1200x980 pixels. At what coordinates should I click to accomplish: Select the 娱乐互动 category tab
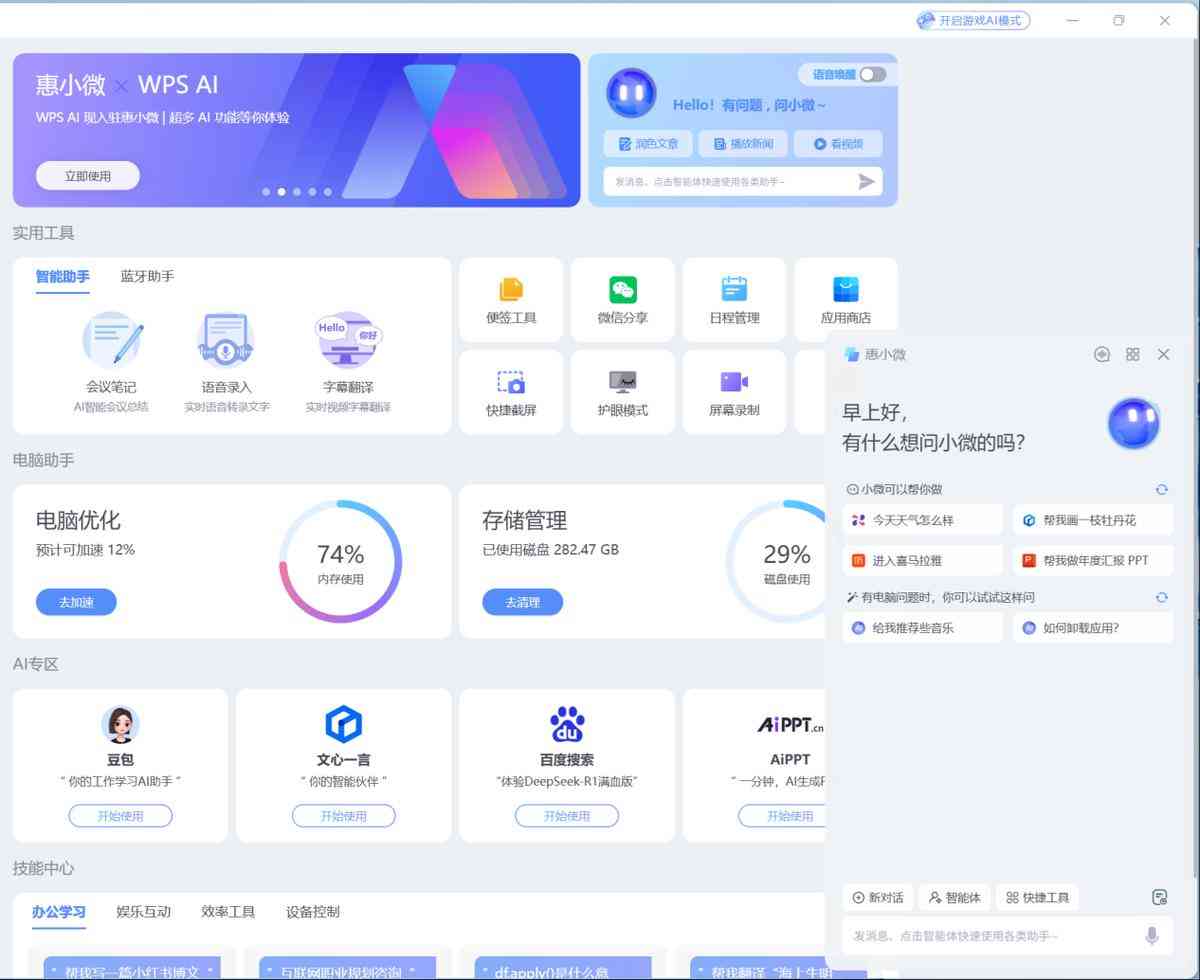point(145,911)
